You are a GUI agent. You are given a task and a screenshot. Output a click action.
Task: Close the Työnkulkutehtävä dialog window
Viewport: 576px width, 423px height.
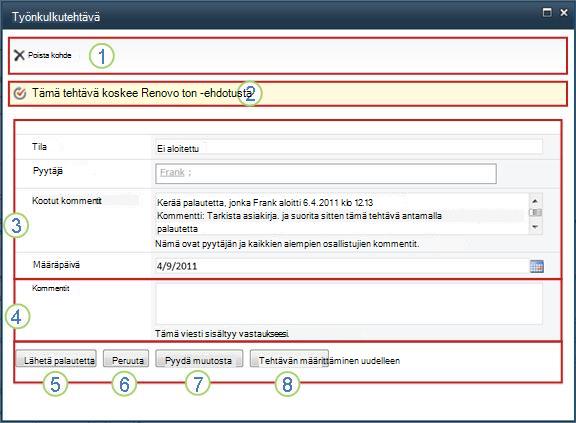click(564, 12)
